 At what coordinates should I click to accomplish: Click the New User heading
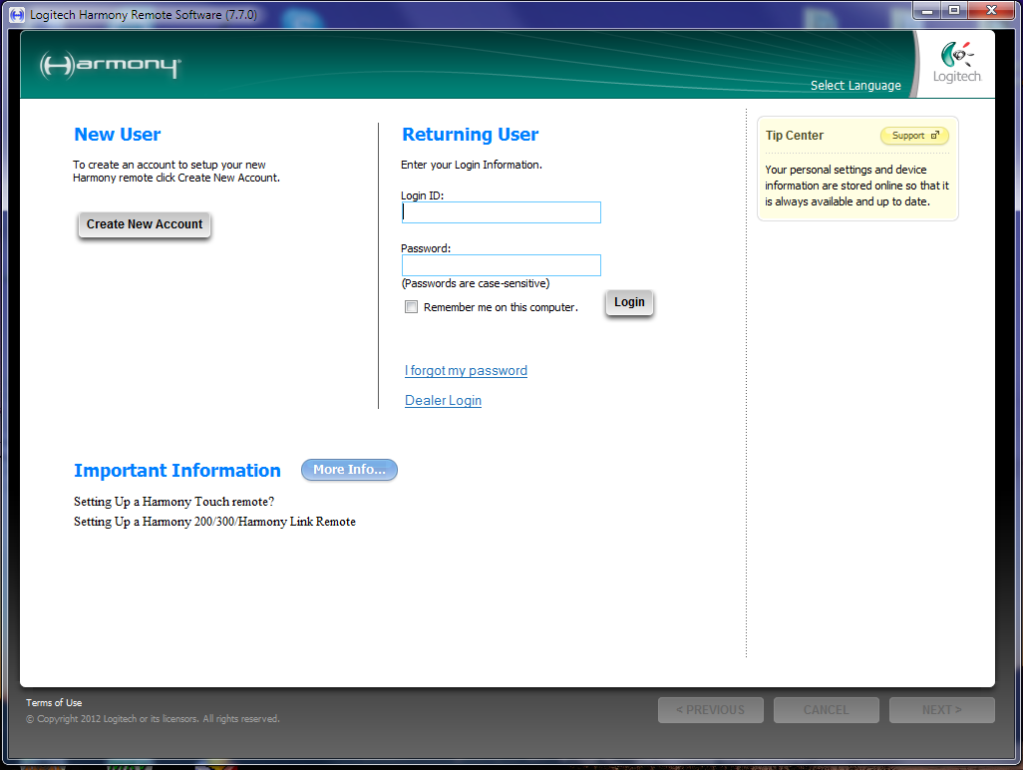coord(117,134)
